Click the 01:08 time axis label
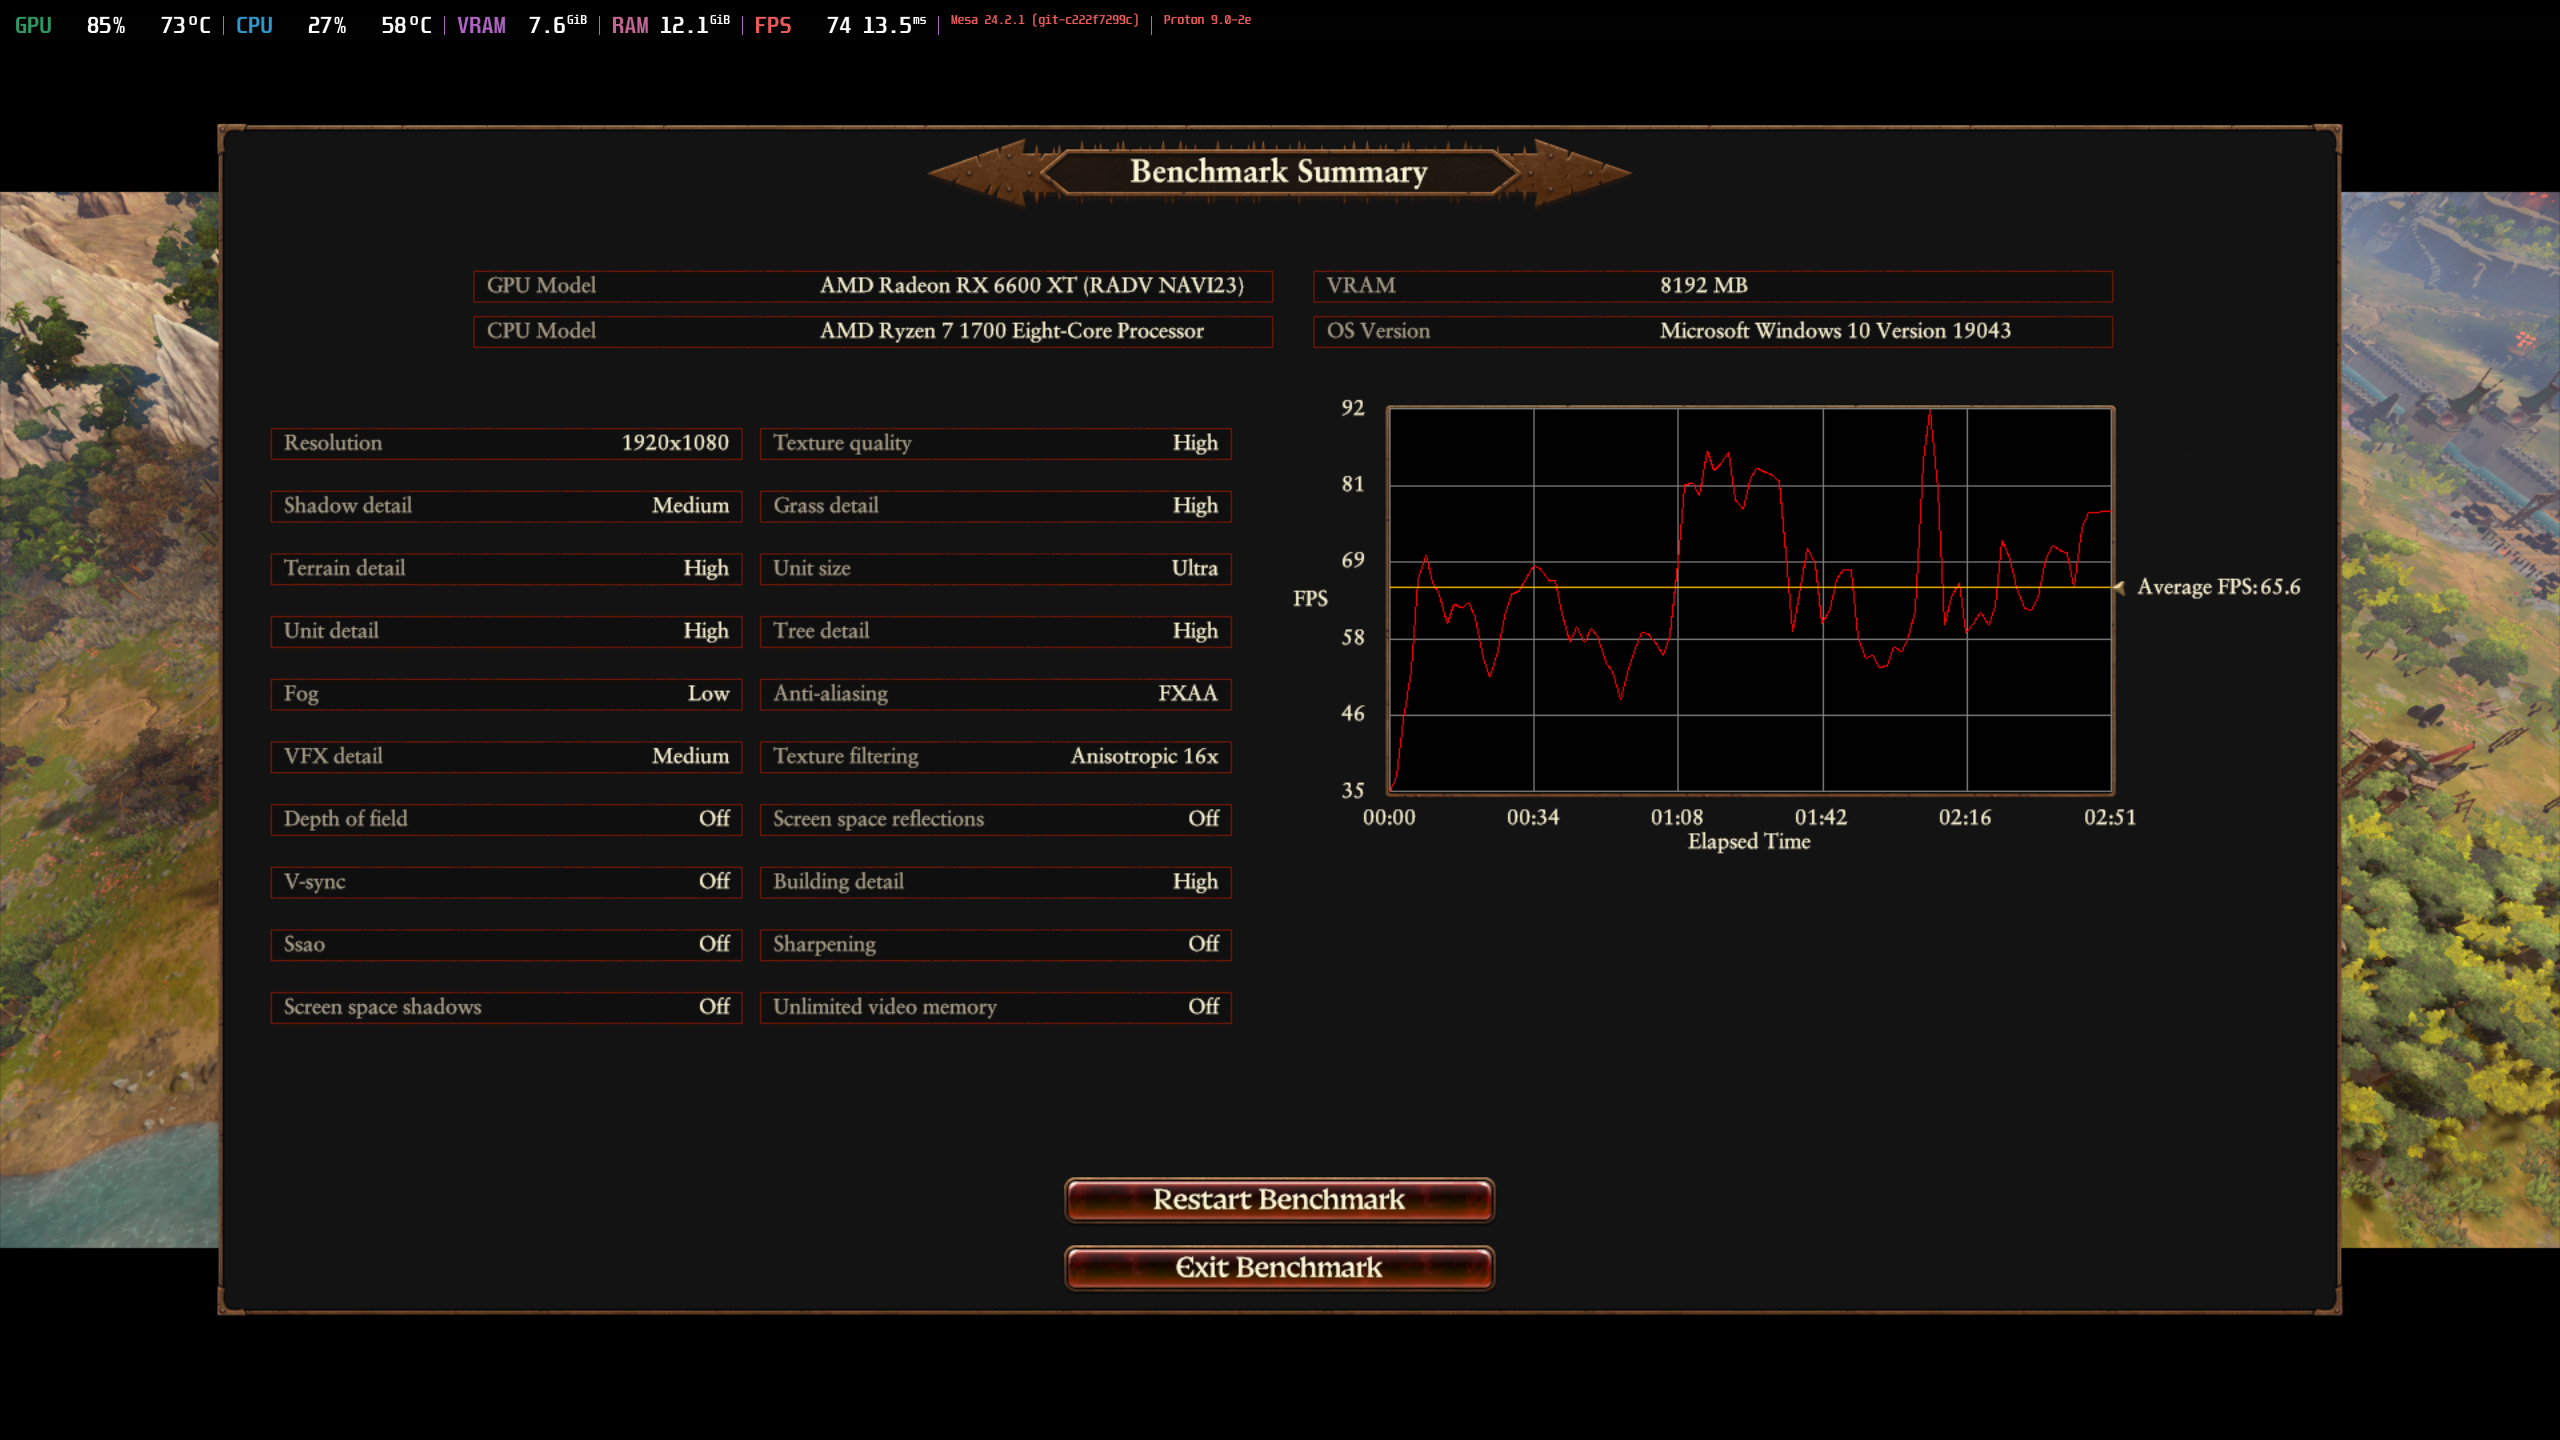Screen dimensions: 2560x1440 tap(1677, 817)
